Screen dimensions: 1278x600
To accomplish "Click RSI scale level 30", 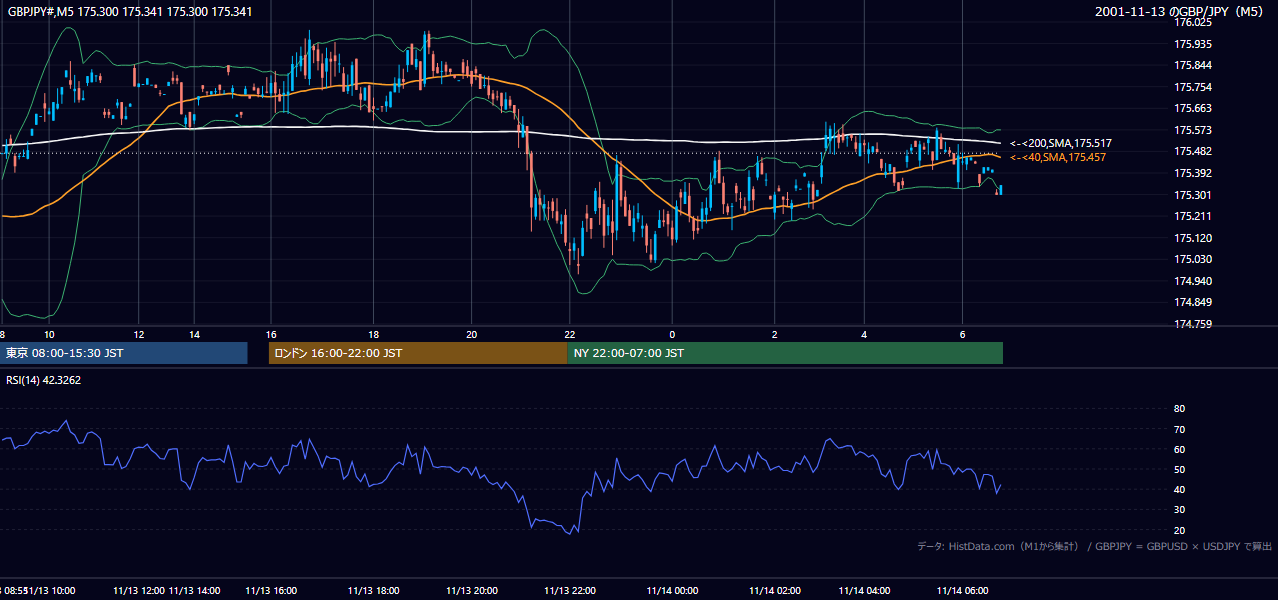I will coord(1180,510).
